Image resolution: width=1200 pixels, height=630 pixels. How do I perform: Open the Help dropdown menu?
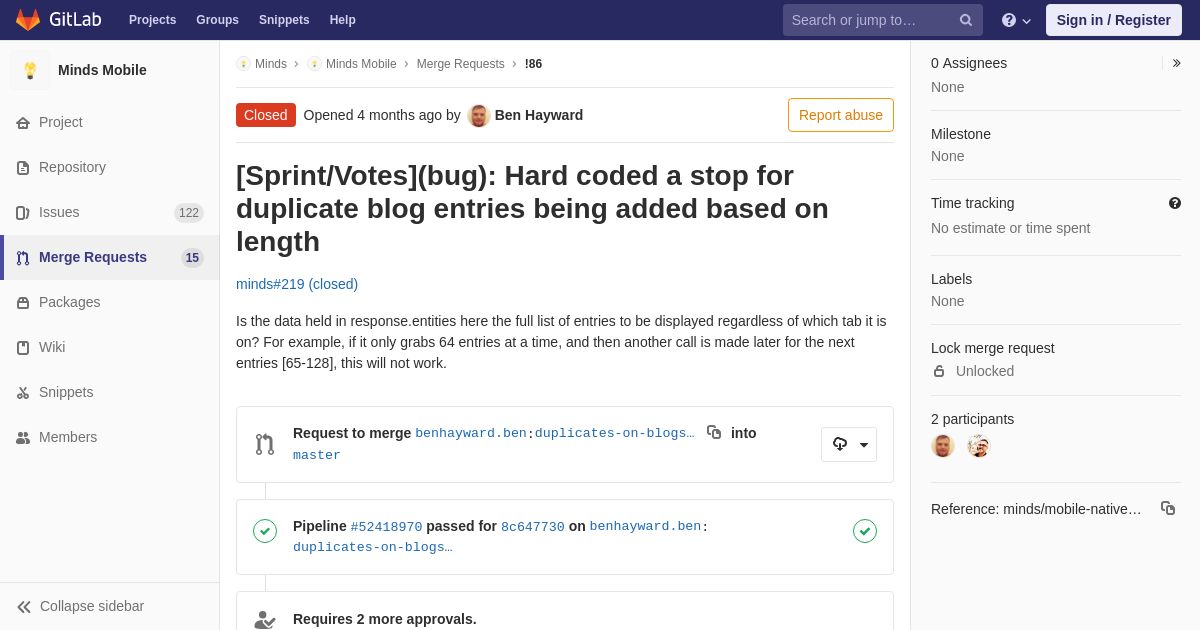pyautogui.click(x=1016, y=20)
